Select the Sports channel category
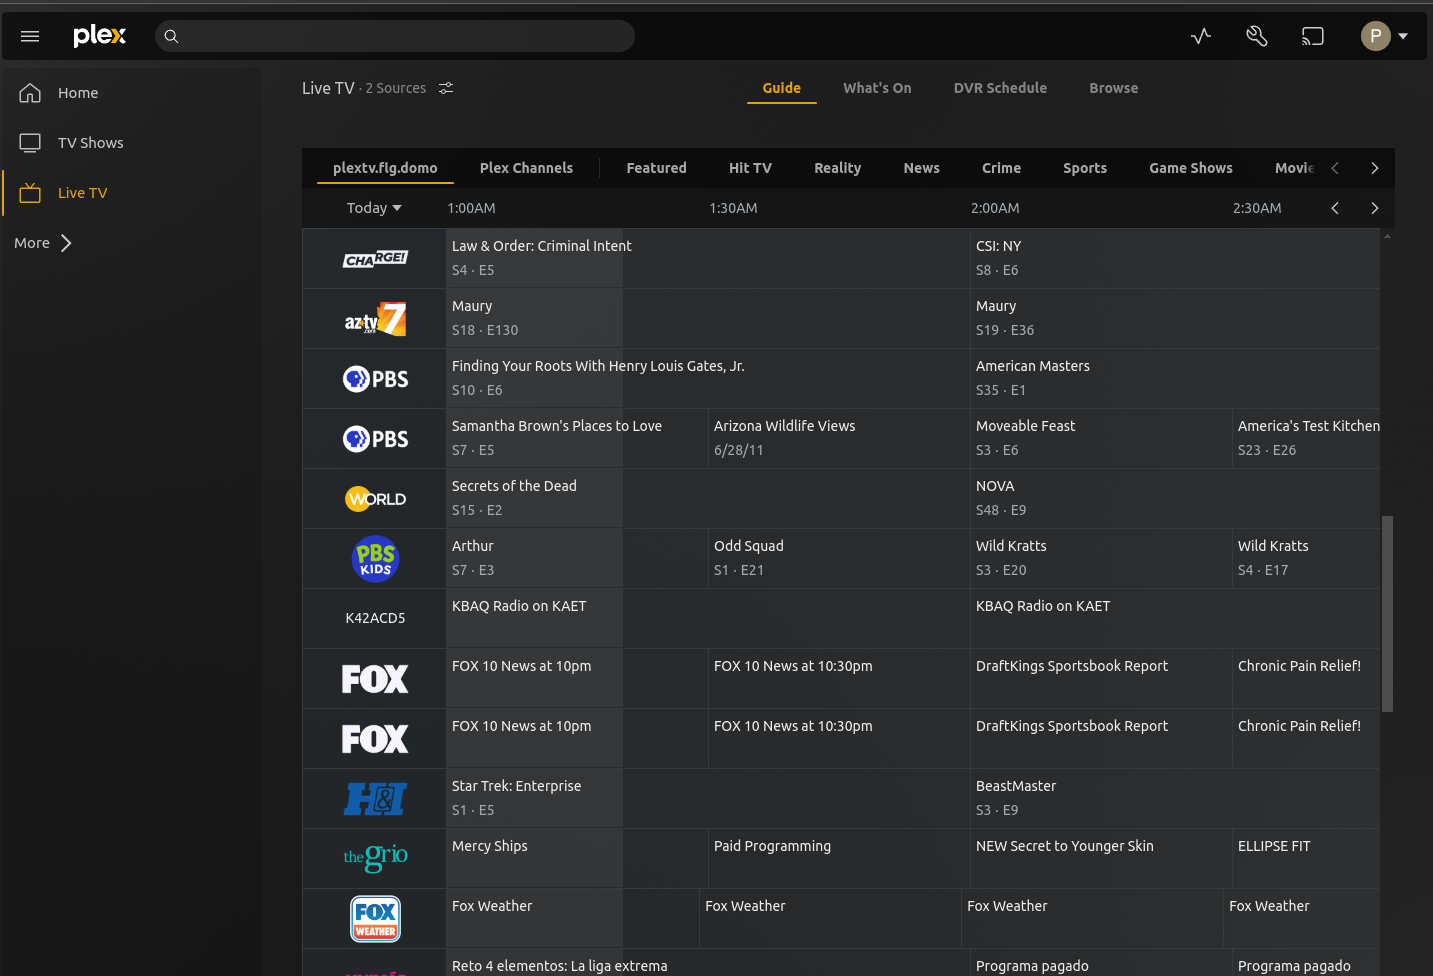This screenshot has width=1433, height=976. coord(1084,168)
